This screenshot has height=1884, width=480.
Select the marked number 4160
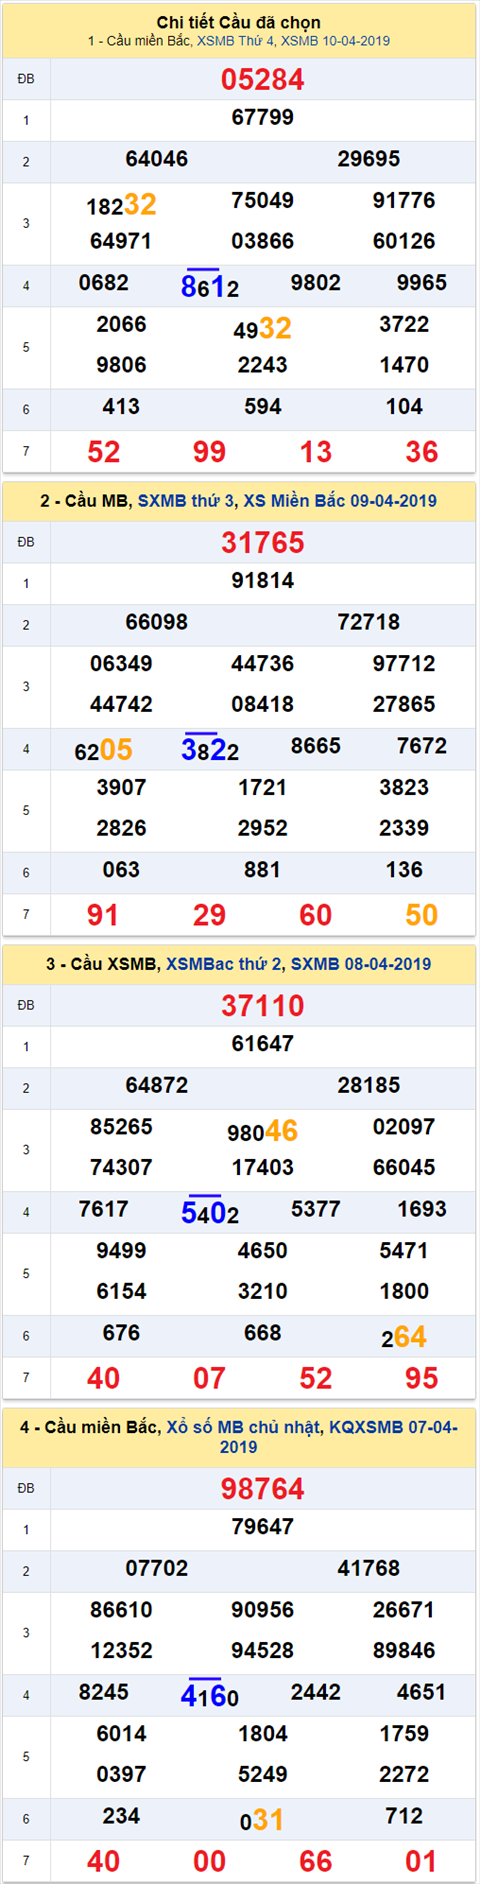tap(210, 1697)
